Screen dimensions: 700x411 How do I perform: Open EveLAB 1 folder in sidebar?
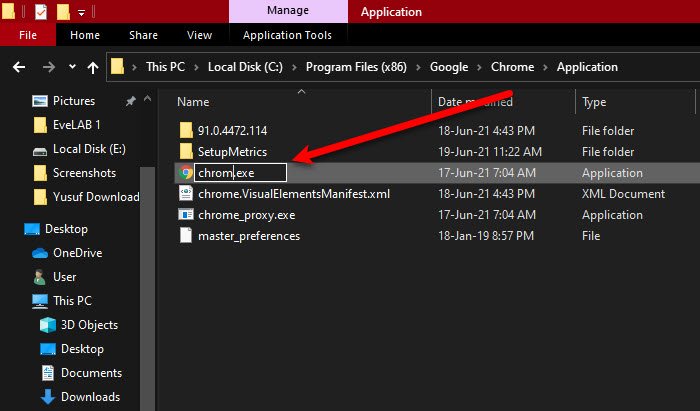[76, 125]
